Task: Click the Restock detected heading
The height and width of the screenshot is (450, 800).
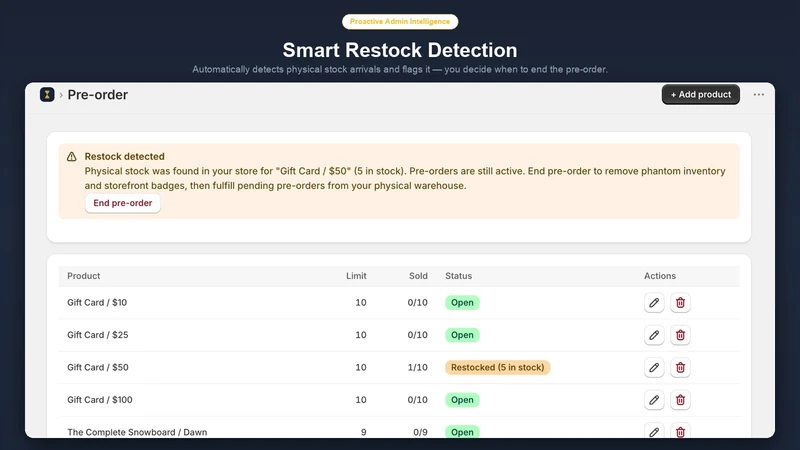Action: point(124,157)
